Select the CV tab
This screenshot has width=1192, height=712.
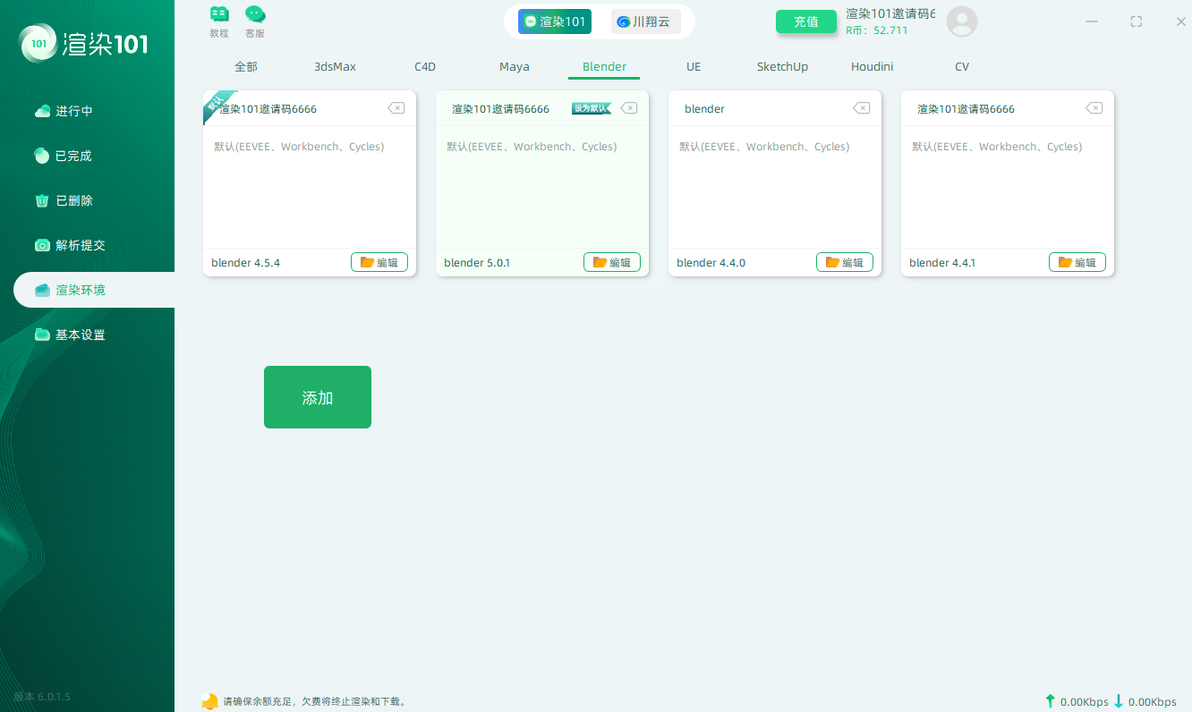(x=962, y=67)
